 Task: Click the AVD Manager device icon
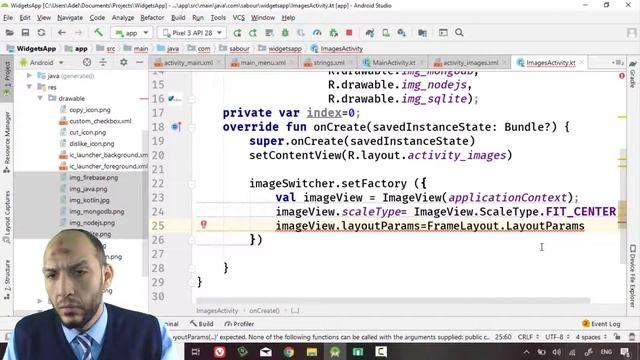(386, 33)
